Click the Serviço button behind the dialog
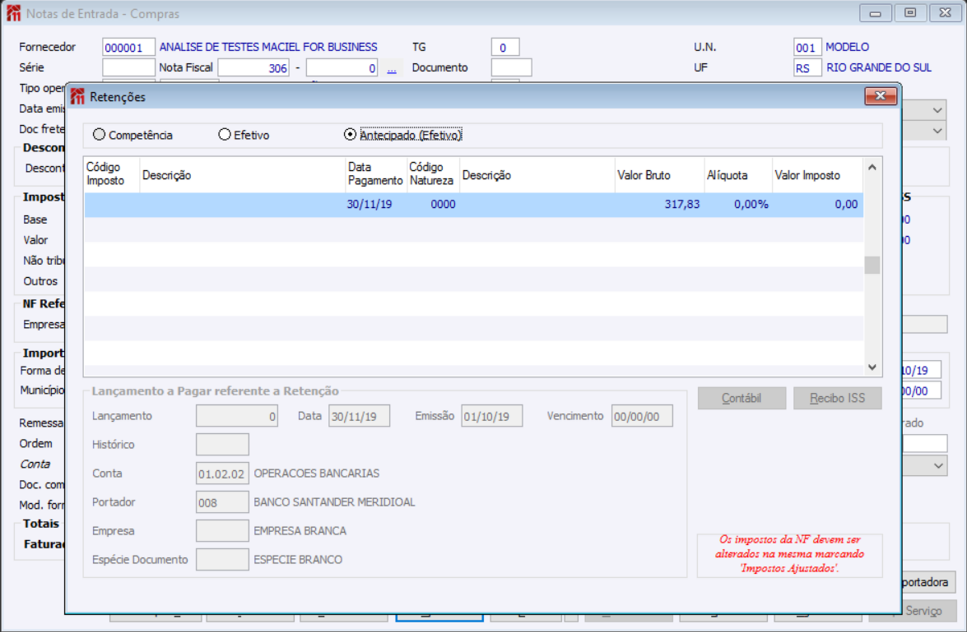Viewport: 967px width, 632px height. pos(923,610)
